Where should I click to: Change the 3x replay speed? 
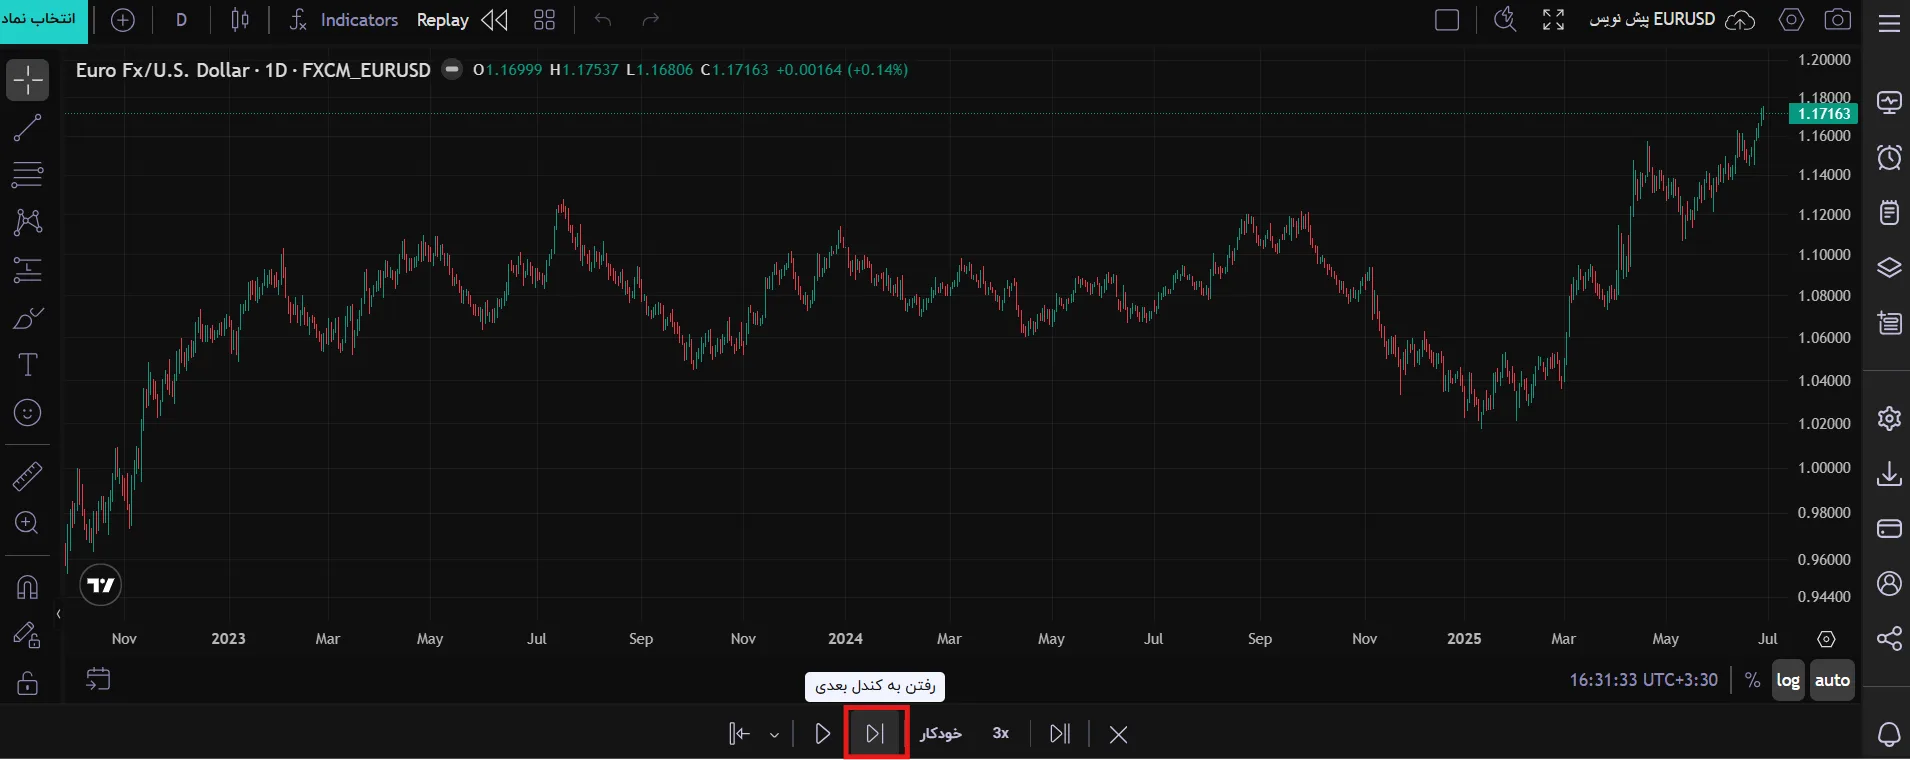click(1001, 734)
